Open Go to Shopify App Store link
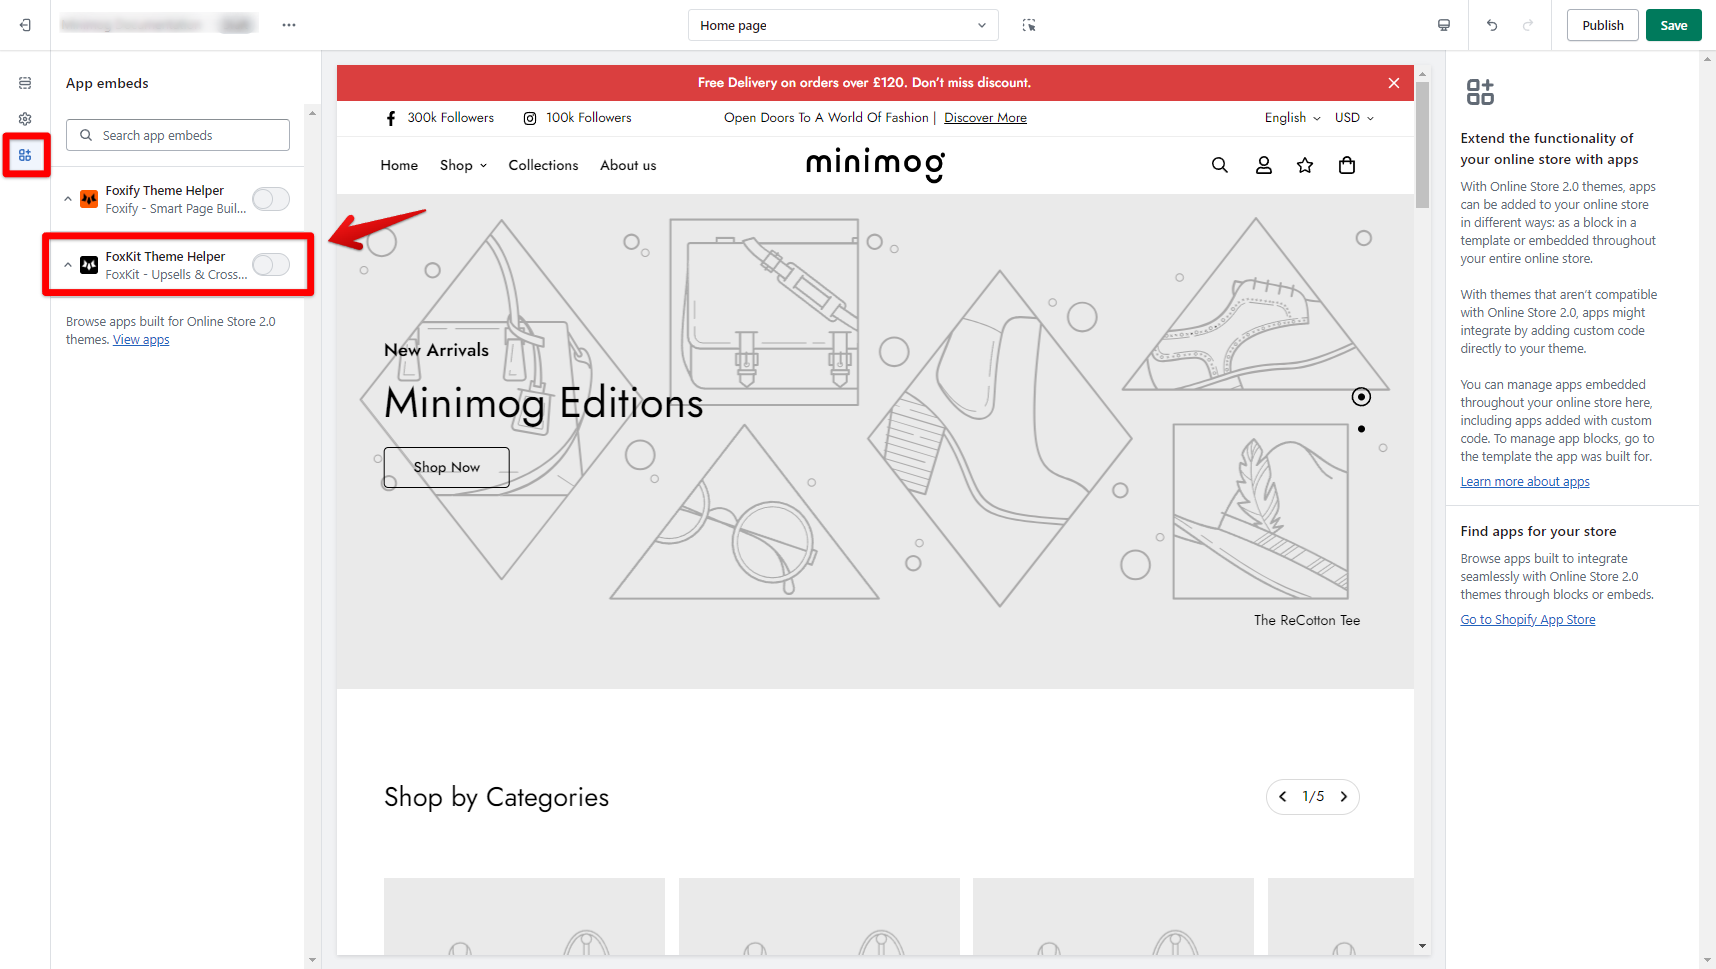This screenshot has height=969, width=1716. (x=1527, y=620)
